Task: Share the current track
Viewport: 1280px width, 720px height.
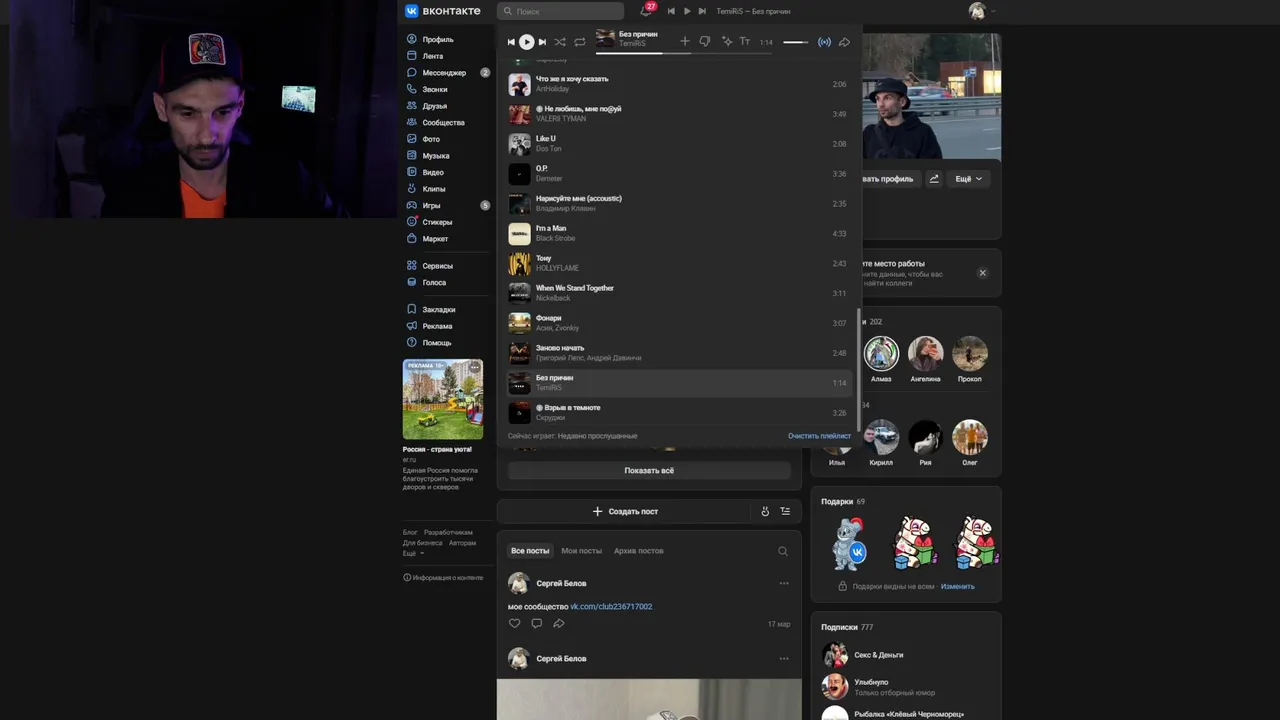Action: click(x=844, y=42)
